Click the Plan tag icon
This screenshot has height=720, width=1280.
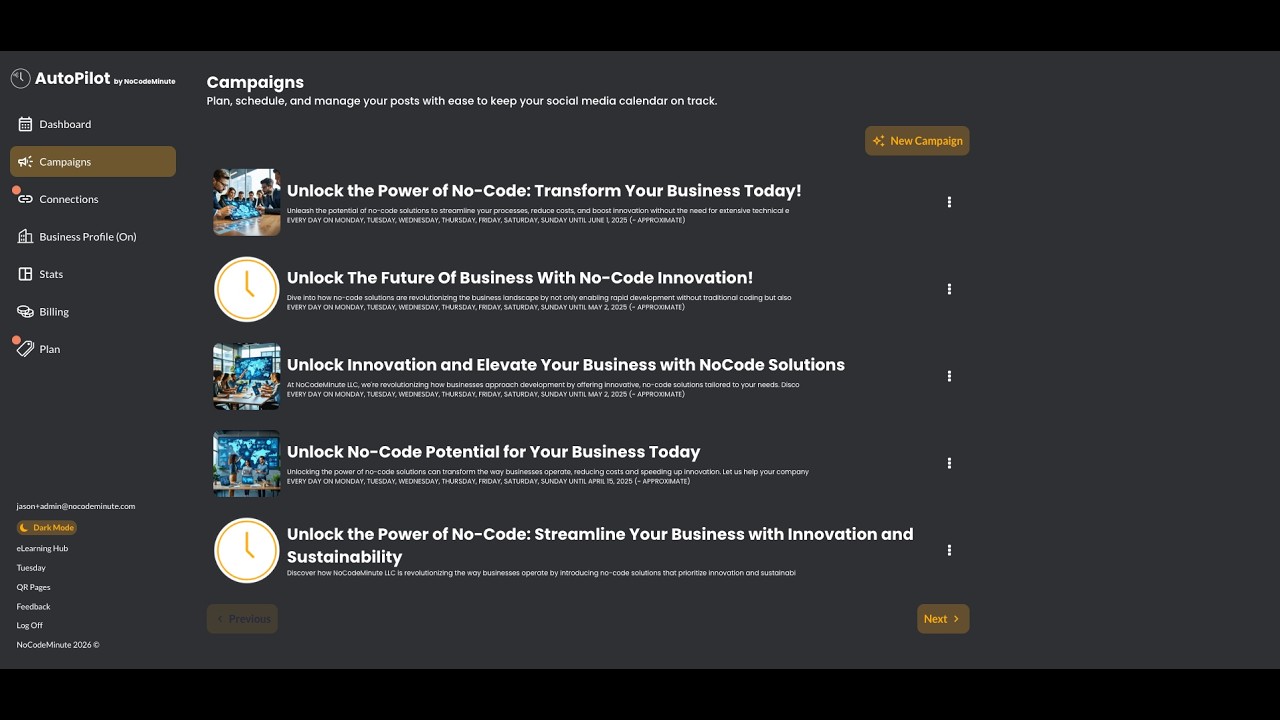(x=26, y=349)
